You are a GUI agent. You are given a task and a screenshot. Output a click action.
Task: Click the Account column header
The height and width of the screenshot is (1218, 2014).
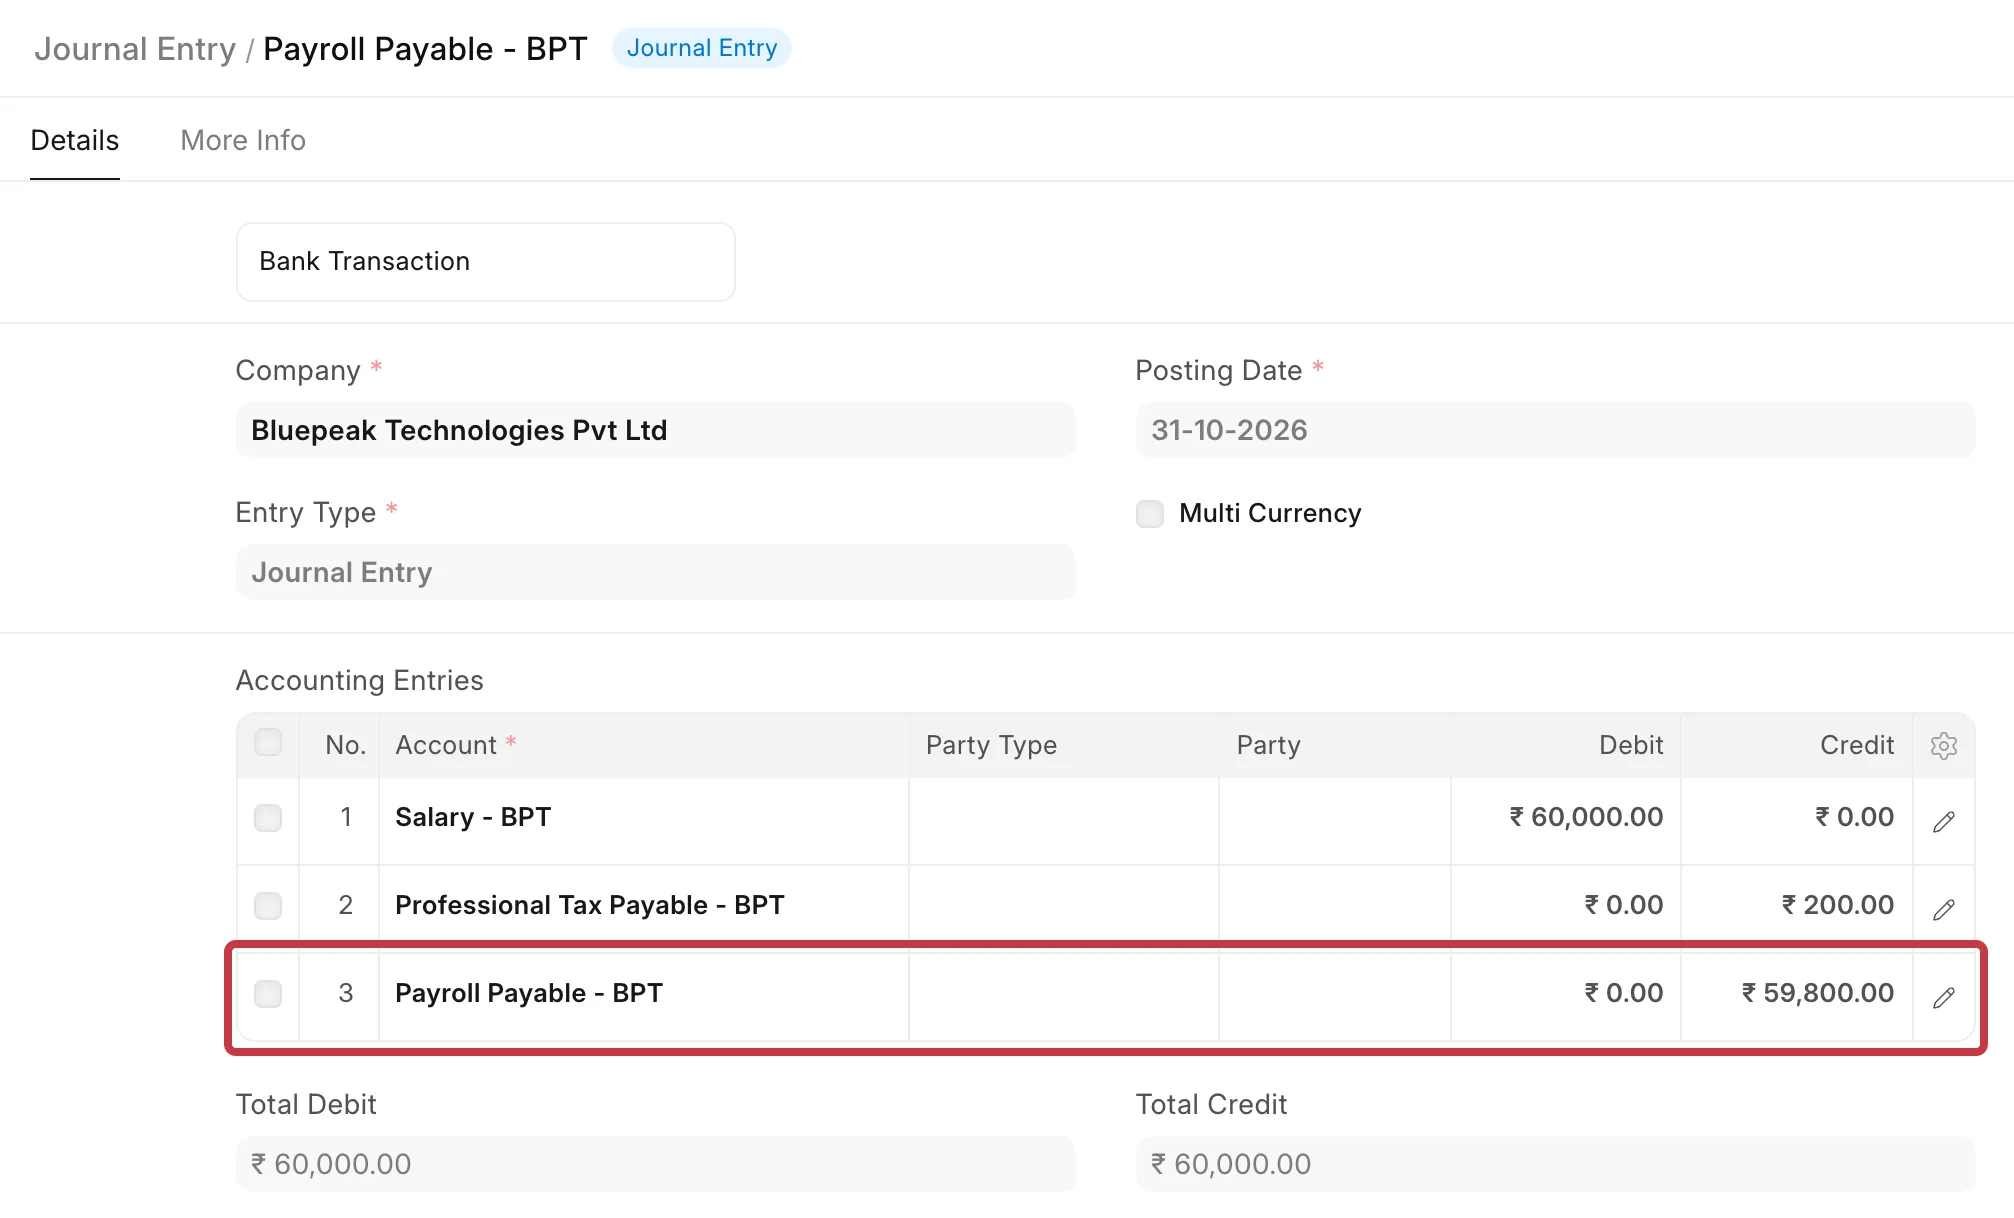(x=644, y=745)
